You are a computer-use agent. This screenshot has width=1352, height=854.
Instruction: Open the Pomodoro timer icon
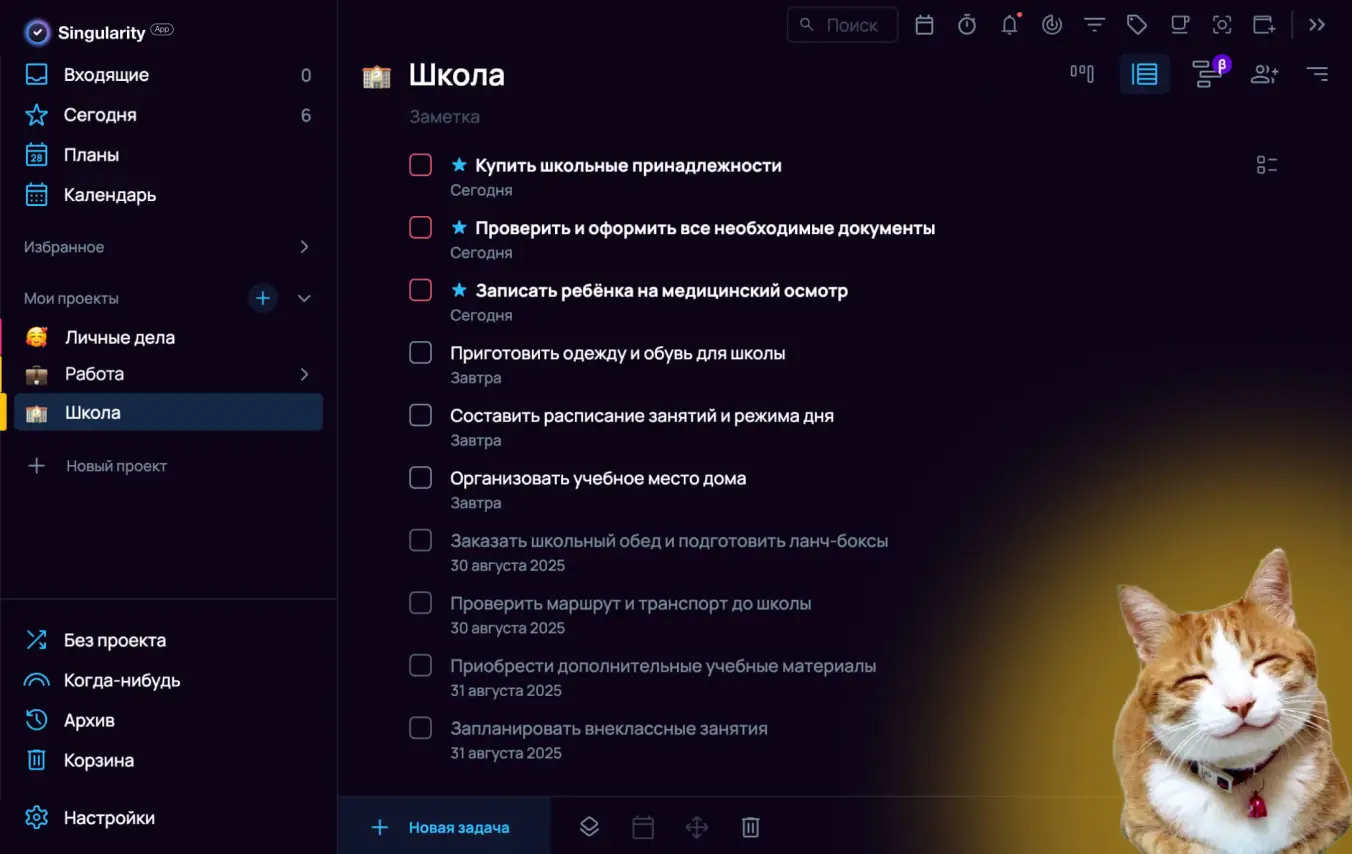pos(967,25)
